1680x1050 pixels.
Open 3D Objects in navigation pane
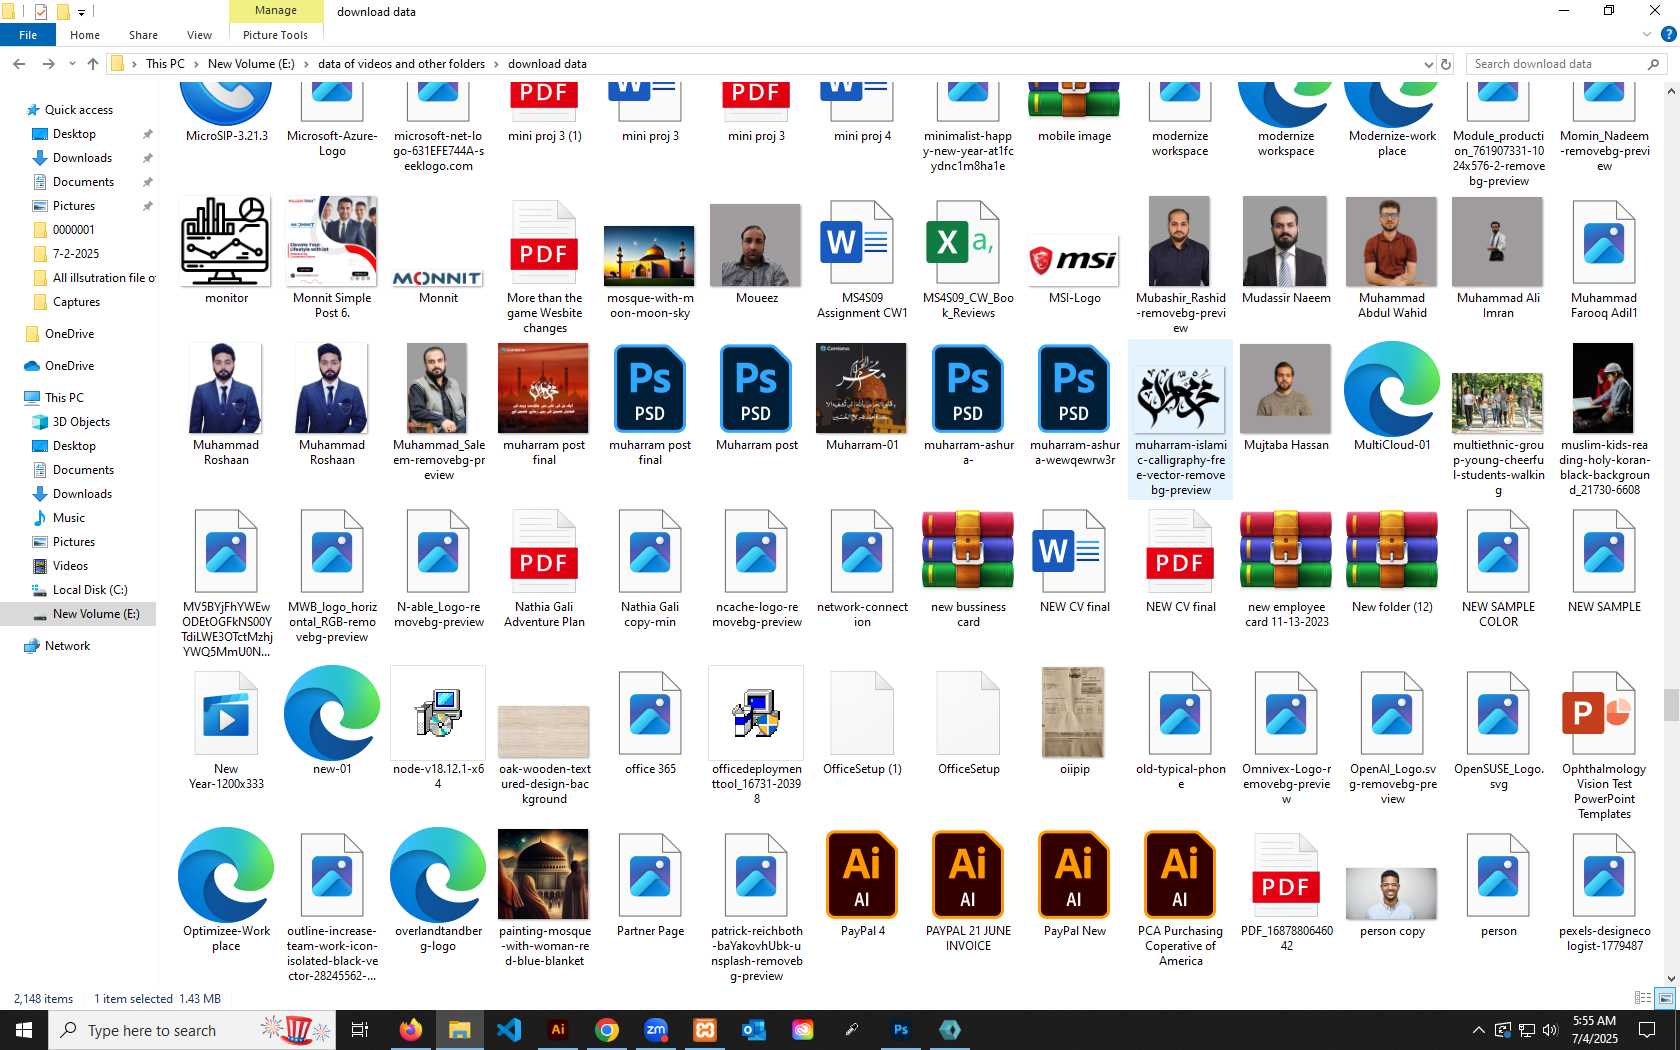pyautogui.click(x=81, y=422)
